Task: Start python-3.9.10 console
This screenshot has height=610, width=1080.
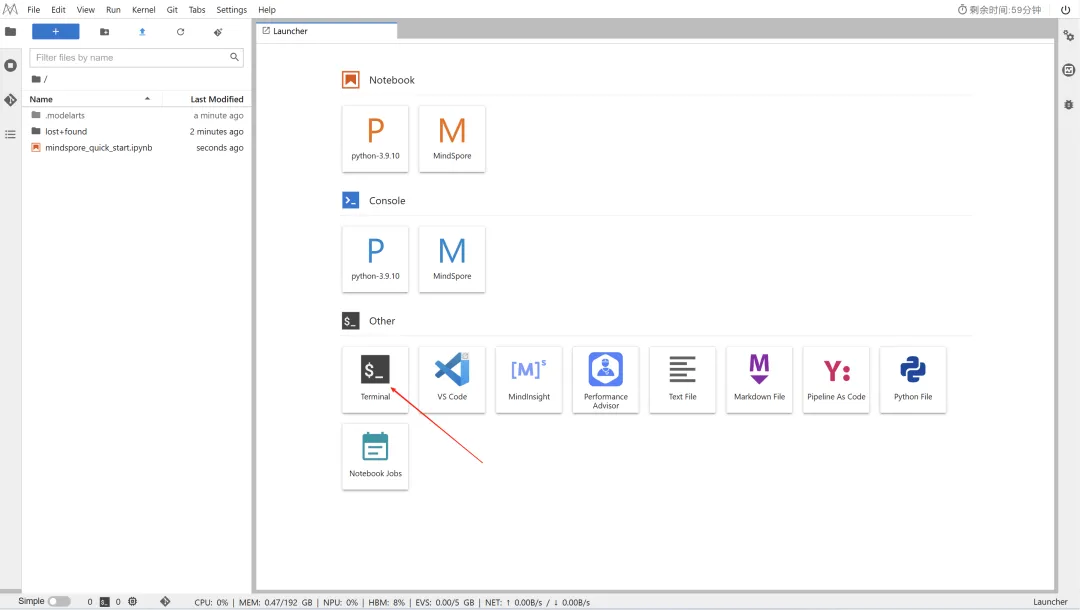Action: pos(375,259)
